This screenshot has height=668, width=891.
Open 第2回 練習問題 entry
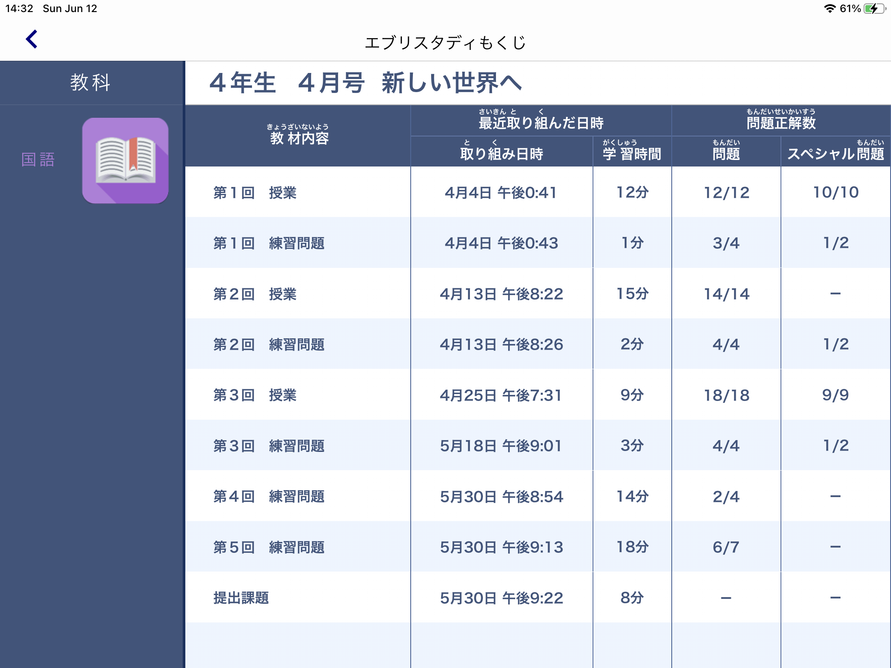pos(268,344)
